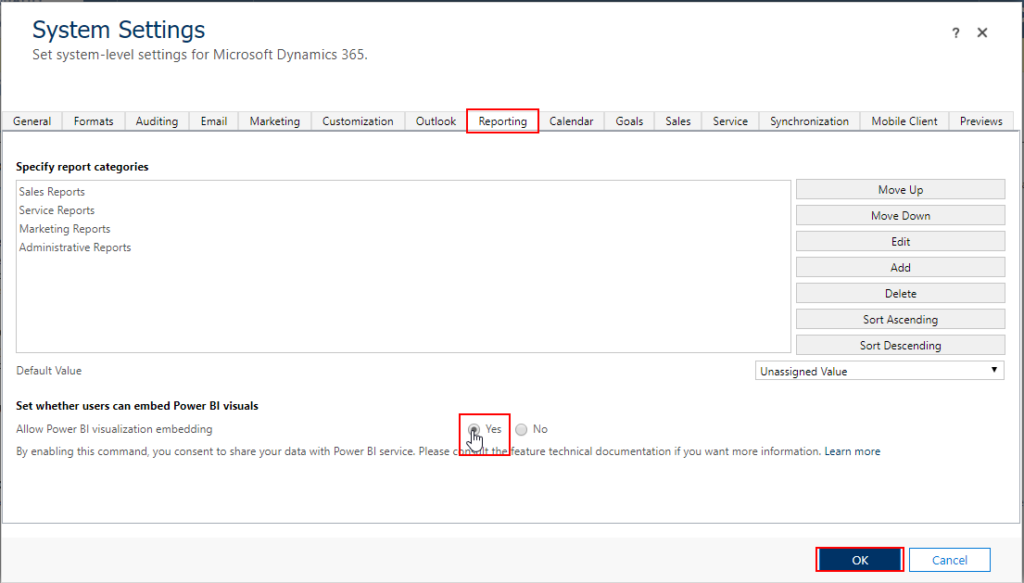The height and width of the screenshot is (583, 1024).
Task: Select the Email tab
Action: (x=214, y=121)
